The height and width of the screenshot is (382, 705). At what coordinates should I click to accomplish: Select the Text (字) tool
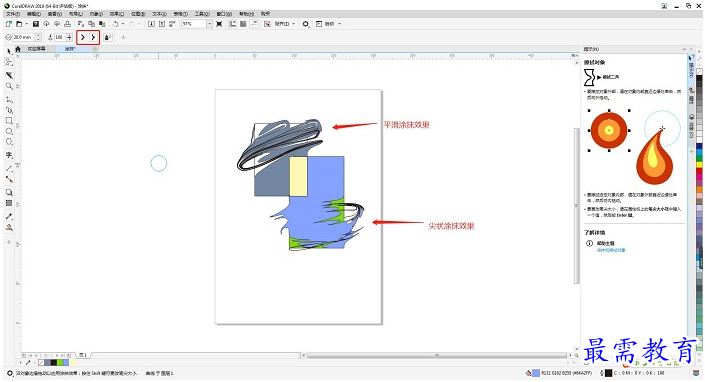click(9, 155)
